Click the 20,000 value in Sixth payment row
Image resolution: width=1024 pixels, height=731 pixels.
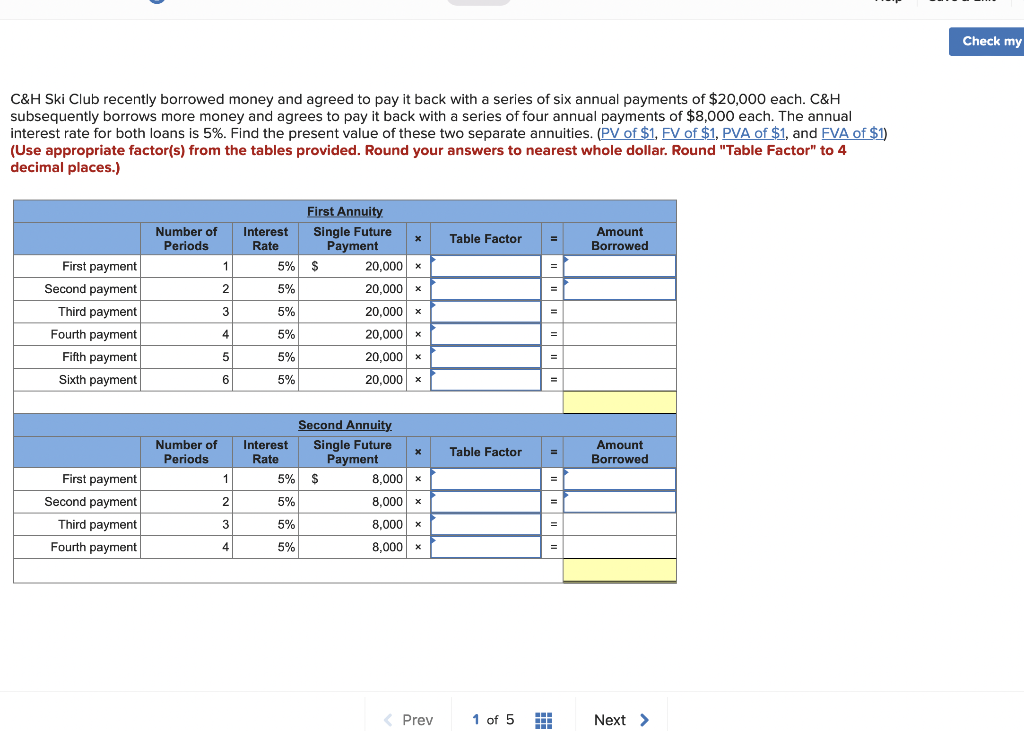(384, 380)
